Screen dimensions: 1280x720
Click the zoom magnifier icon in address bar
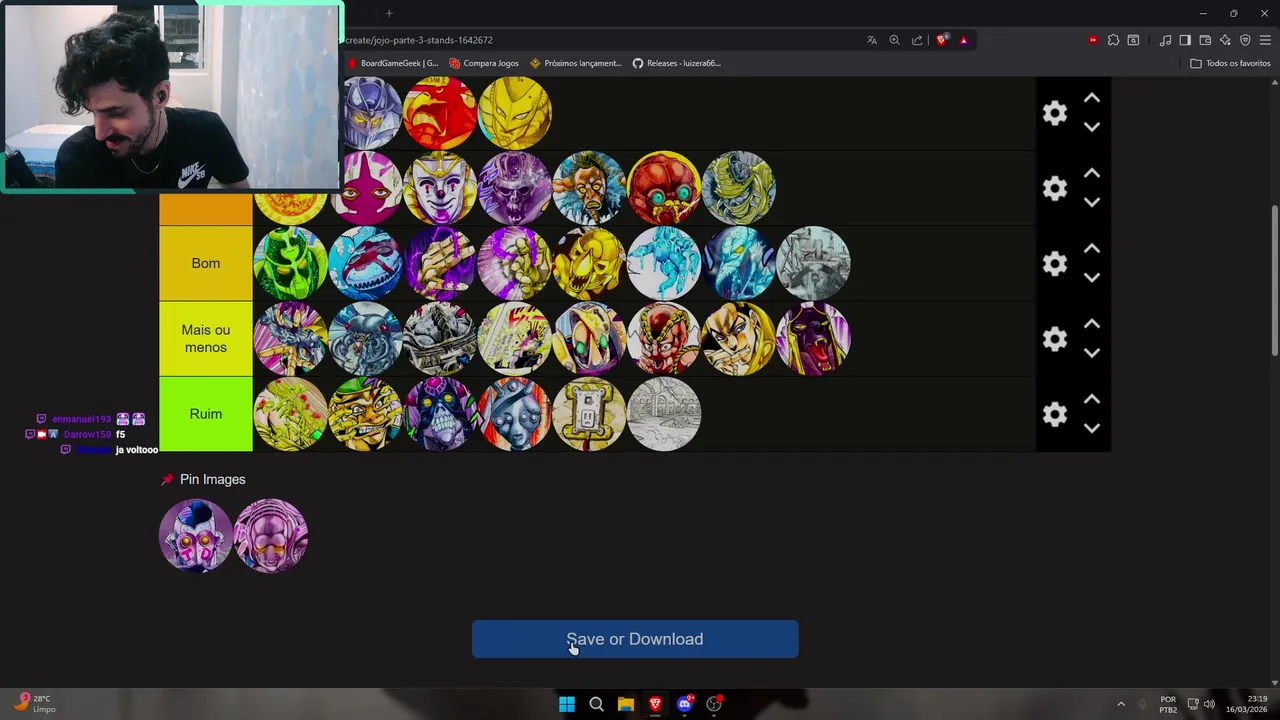tap(894, 40)
